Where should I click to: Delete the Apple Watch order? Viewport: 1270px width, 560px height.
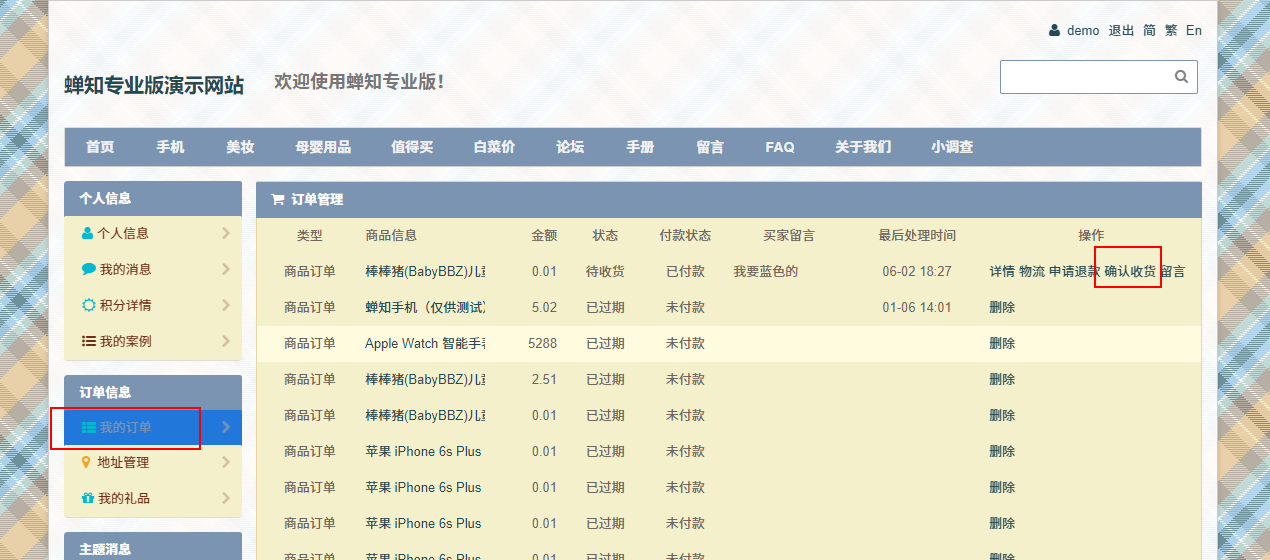pos(1002,343)
